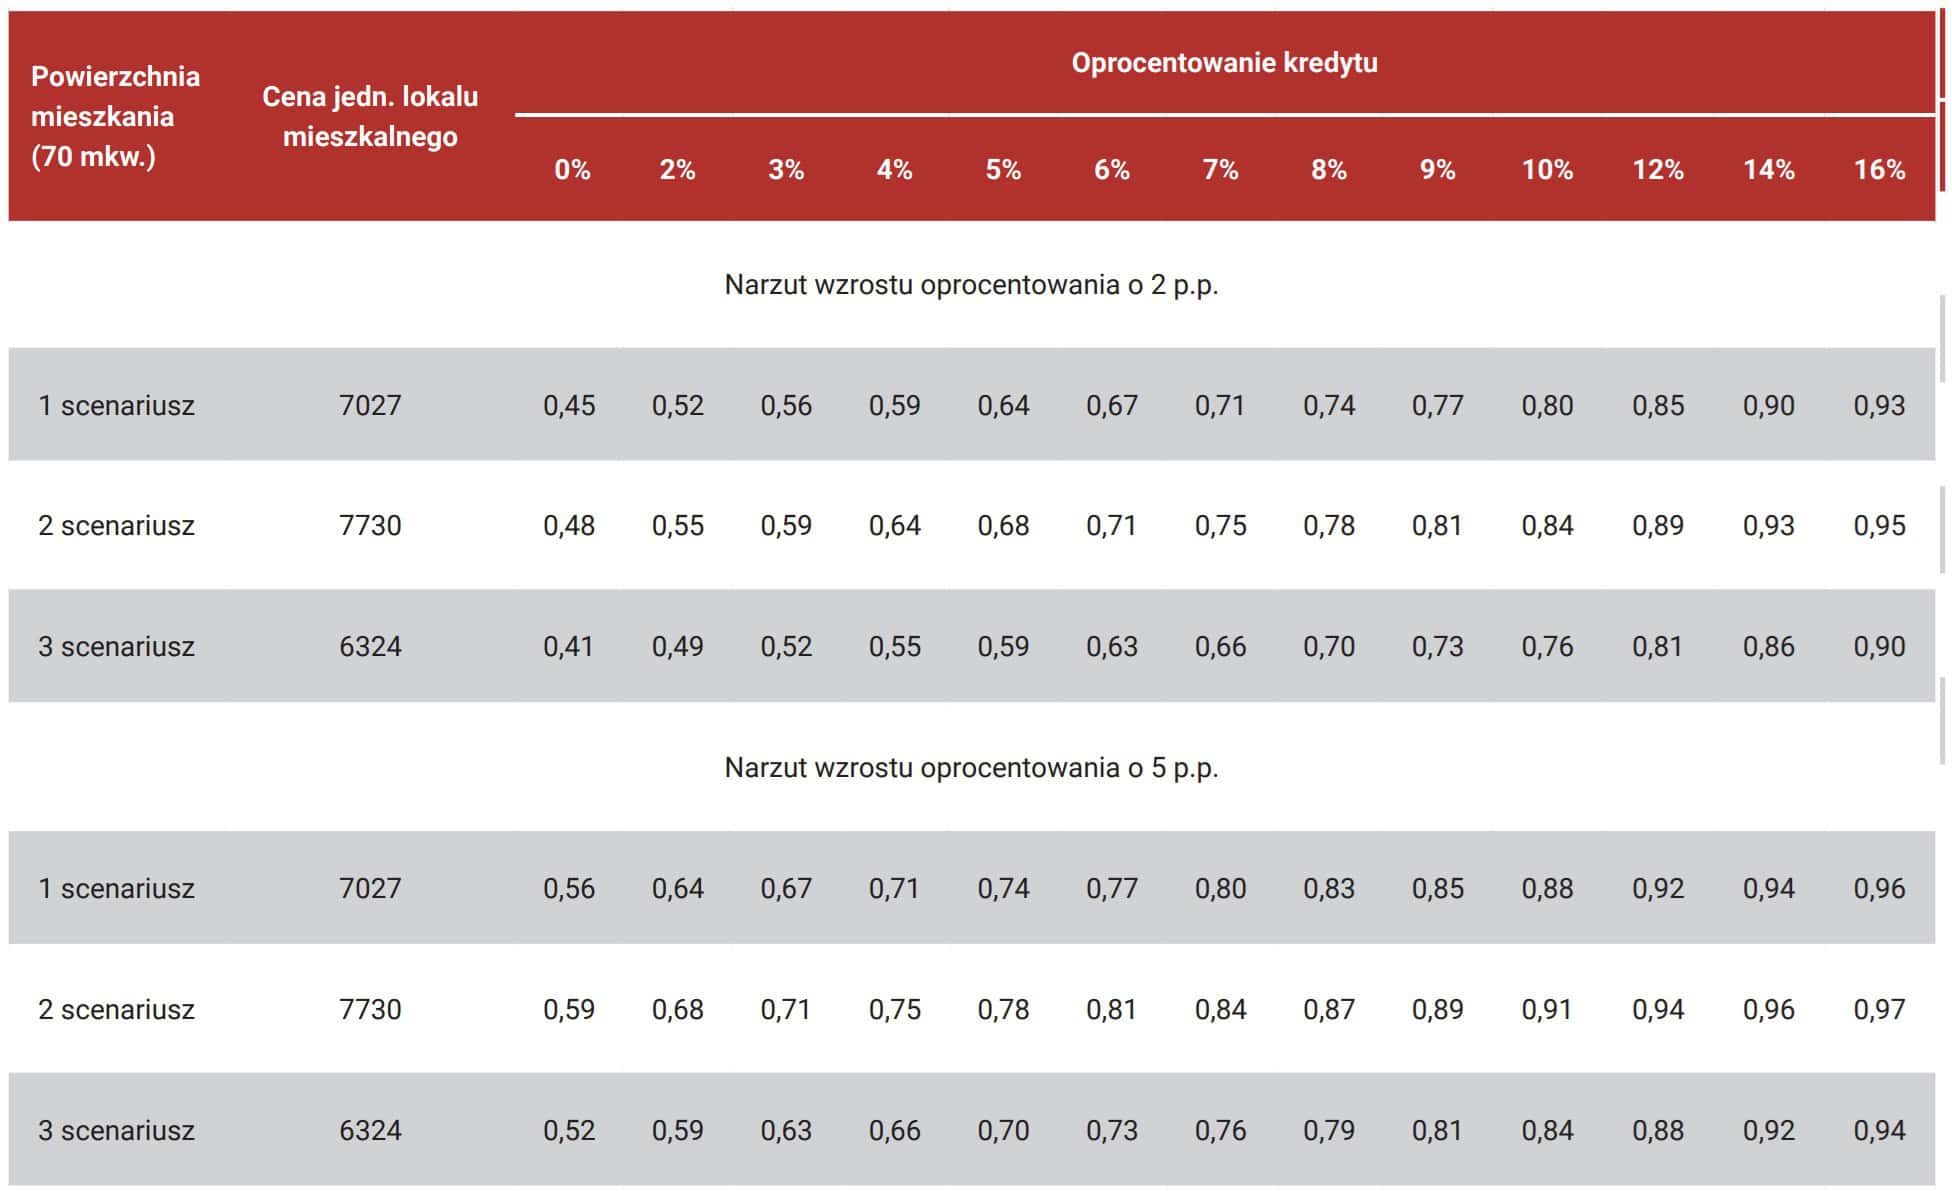
Task: Click the 12% column header
Action: [1657, 170]
